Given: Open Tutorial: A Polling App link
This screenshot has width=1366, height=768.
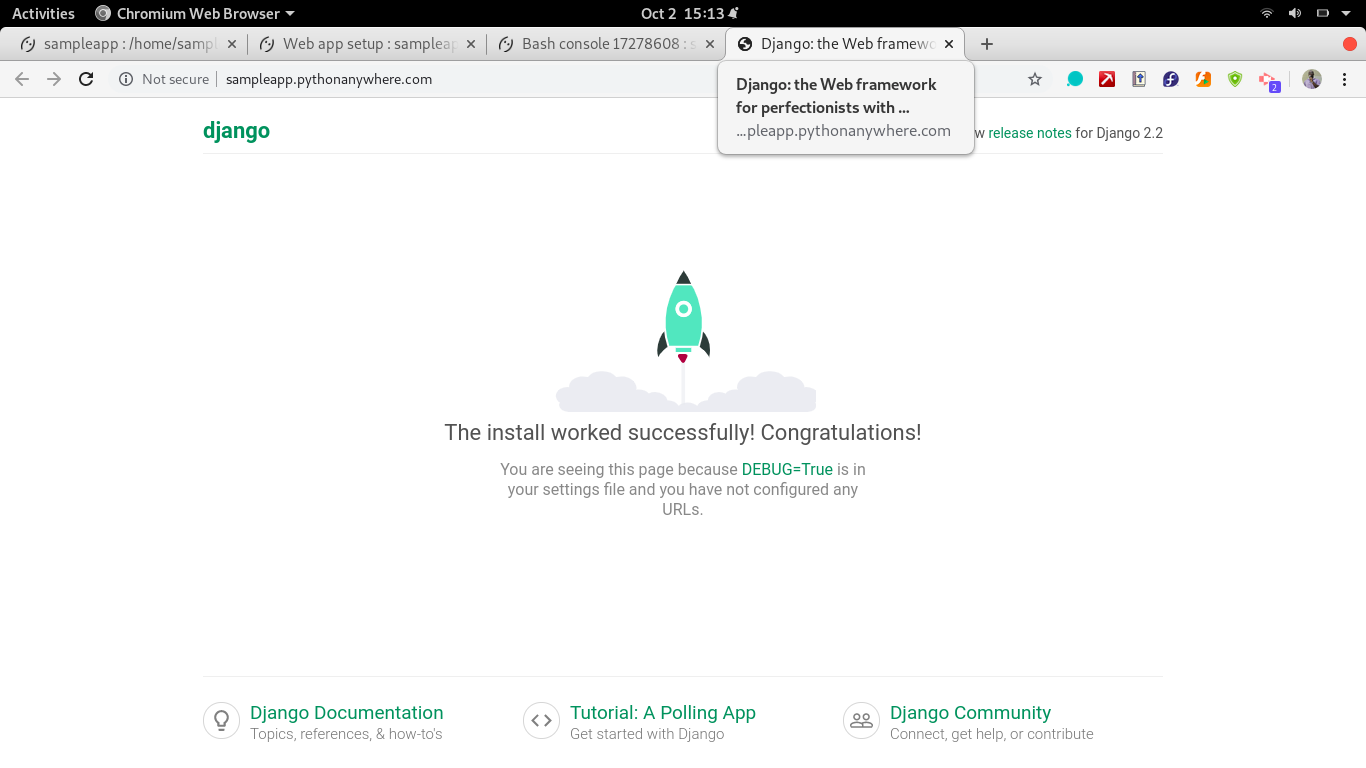Looking at the screenshot, I should coord(663,712).
